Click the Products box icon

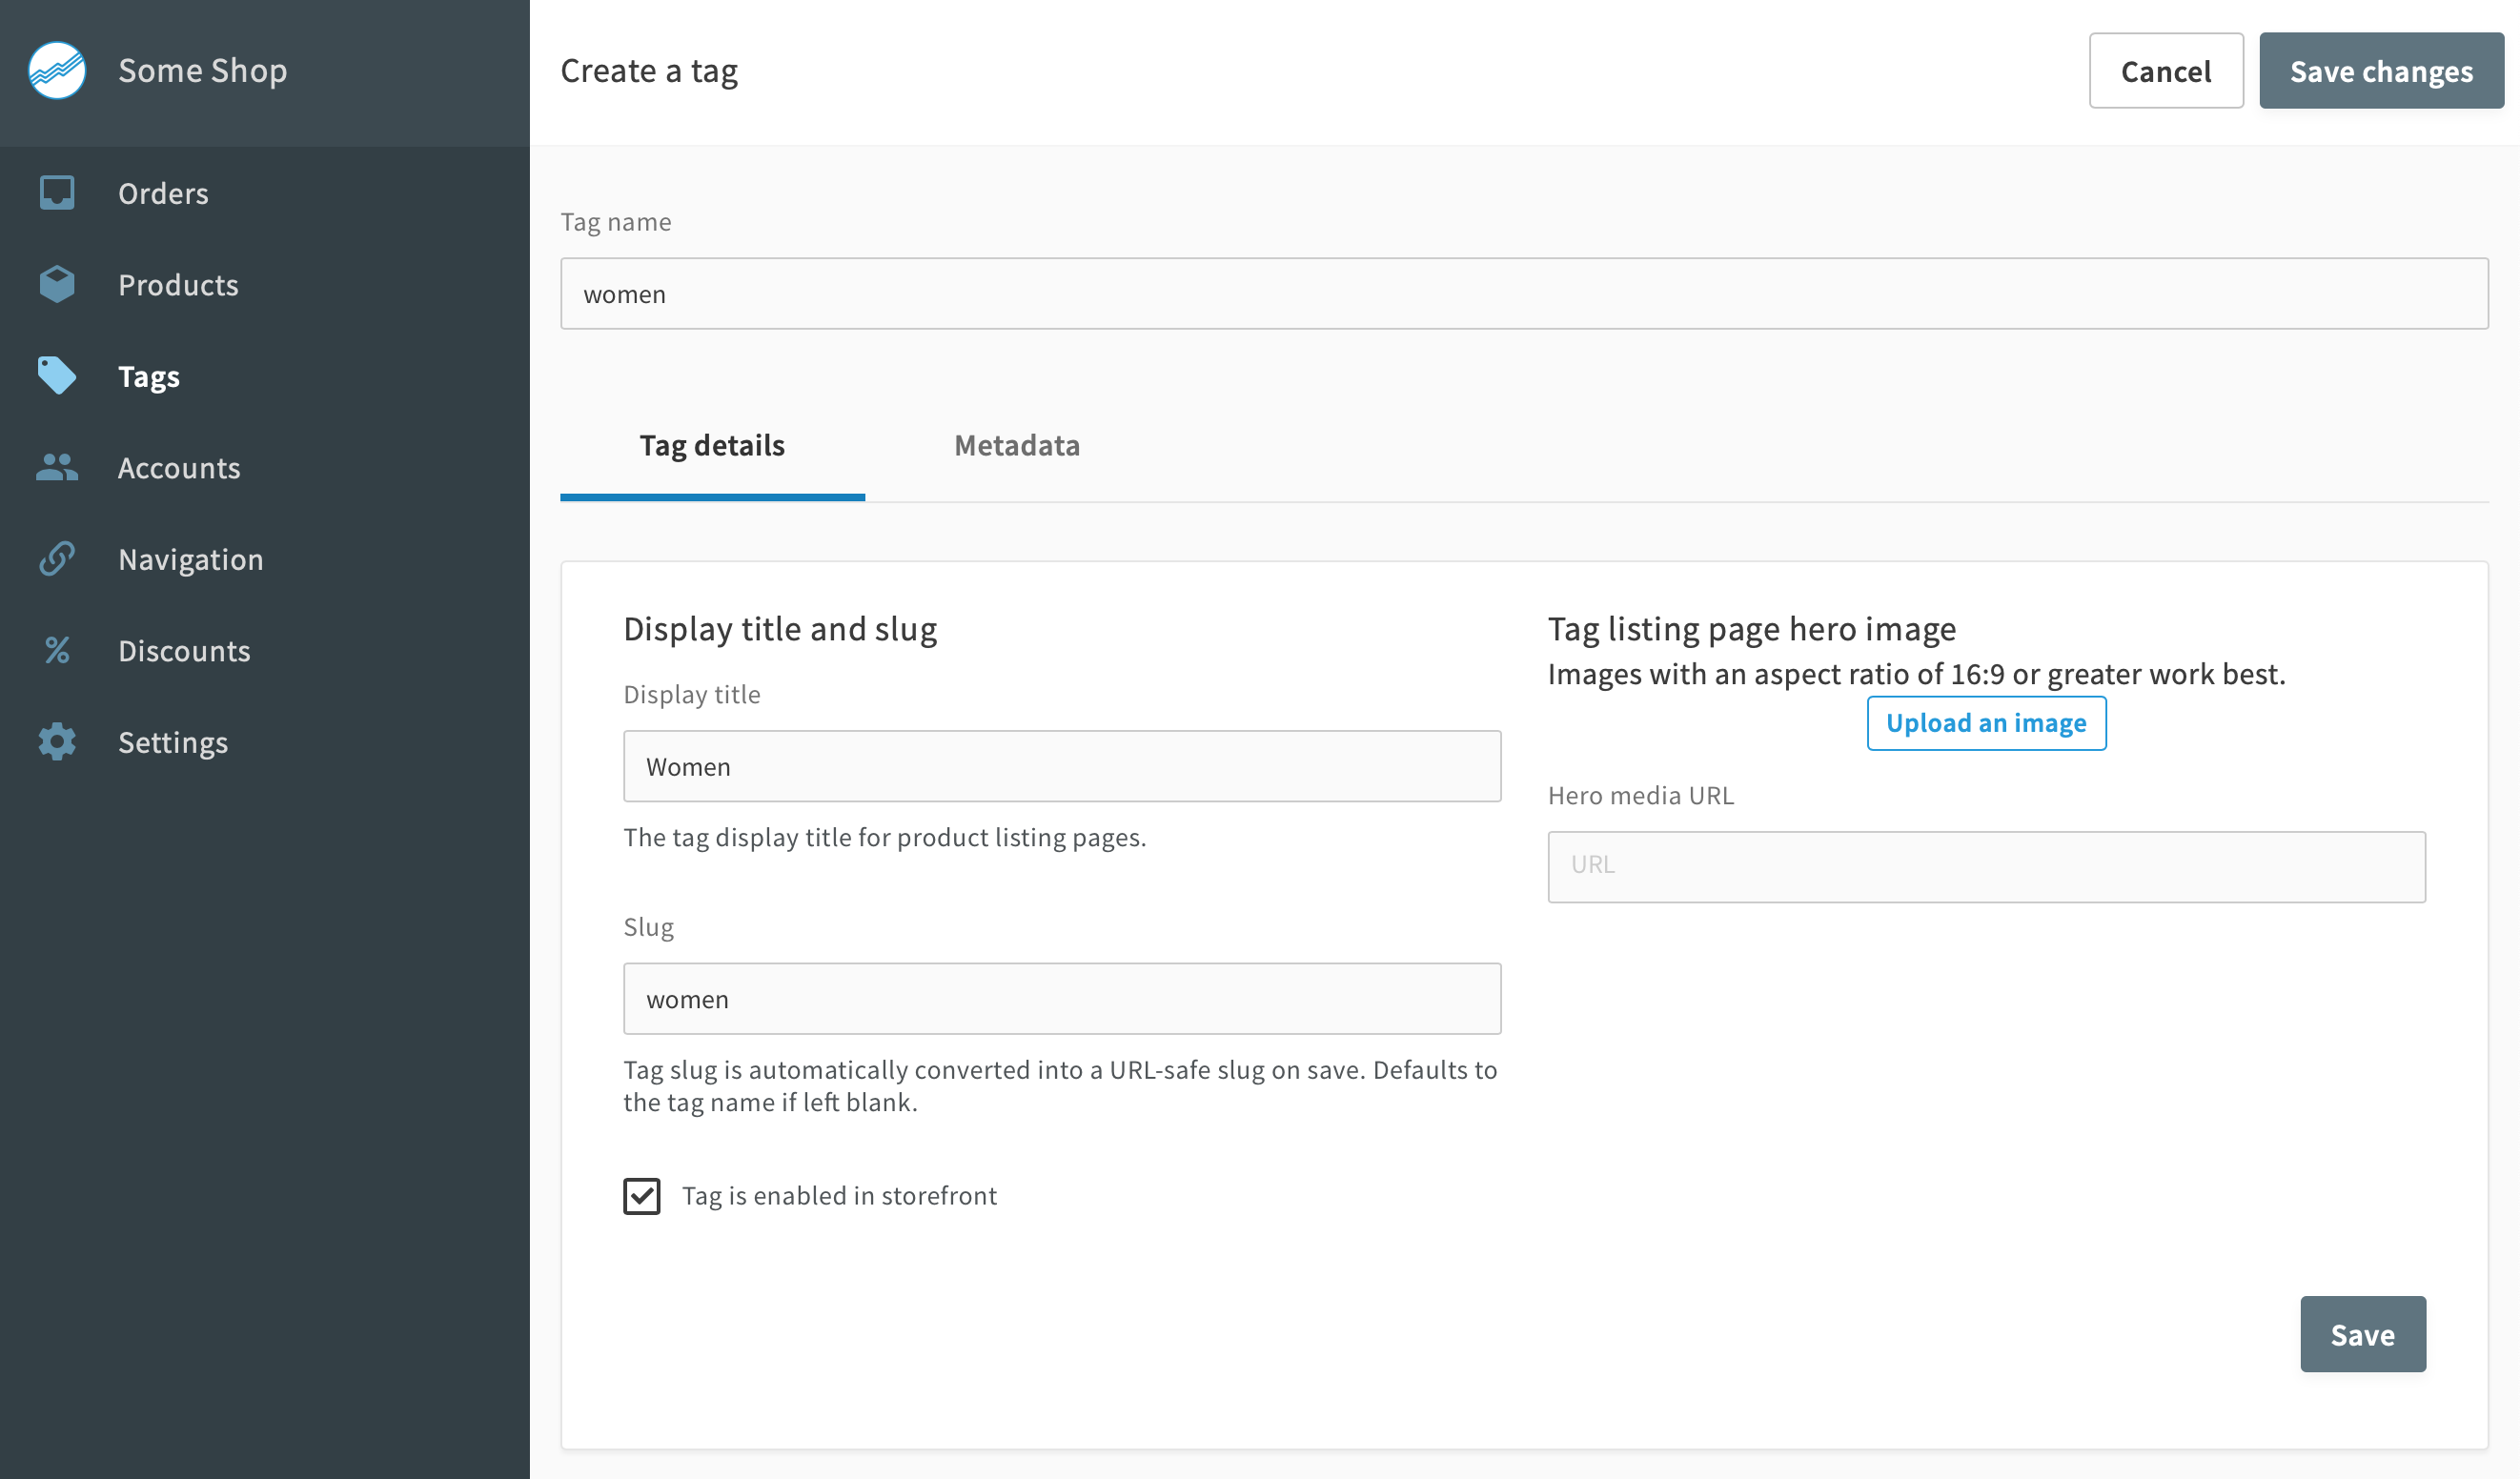point(57,285)
